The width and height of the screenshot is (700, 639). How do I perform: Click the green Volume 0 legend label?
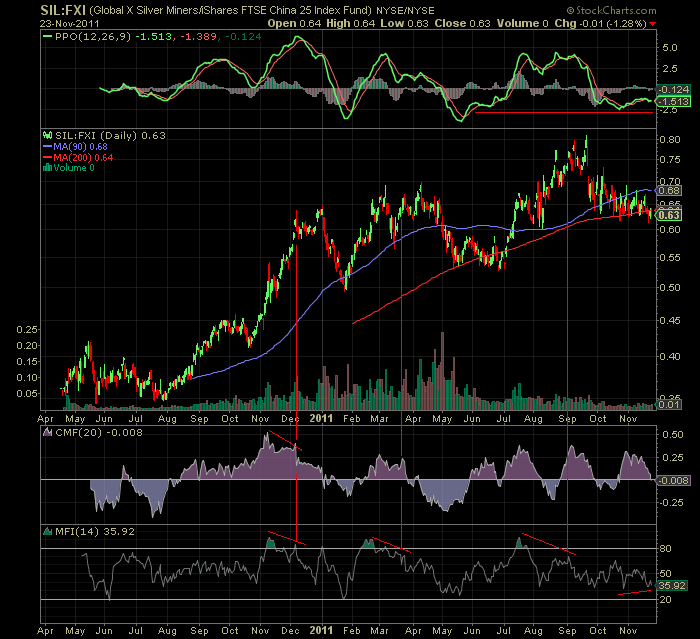pos(74,168)
